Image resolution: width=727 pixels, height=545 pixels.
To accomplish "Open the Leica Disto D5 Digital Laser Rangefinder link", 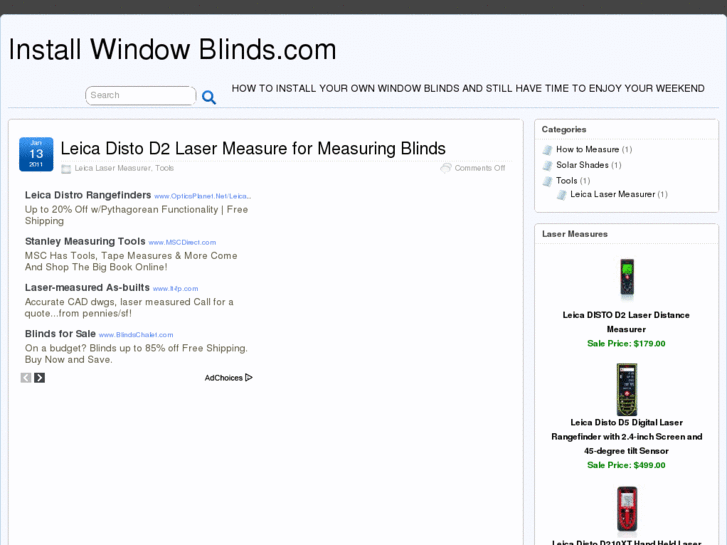I will [x=626, y=436].
